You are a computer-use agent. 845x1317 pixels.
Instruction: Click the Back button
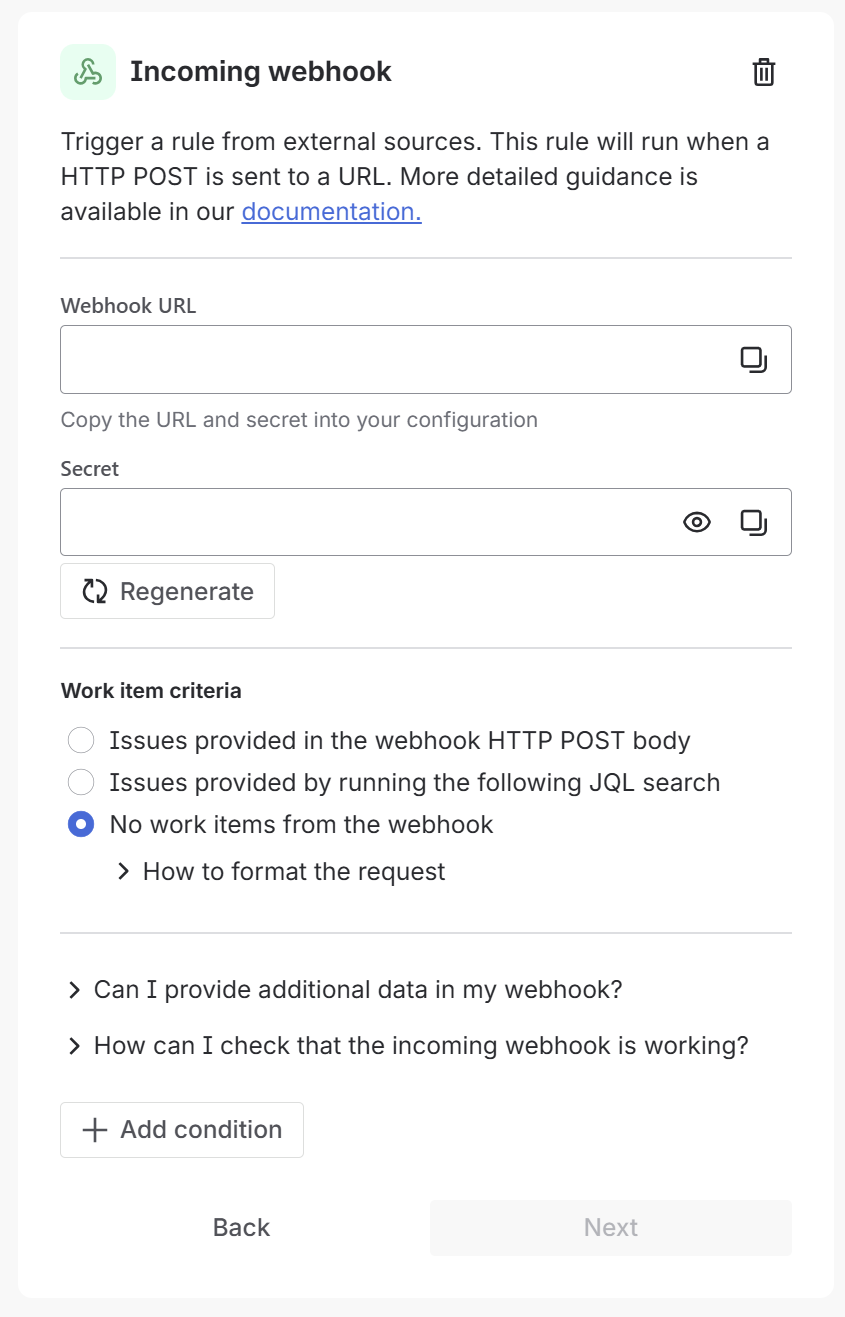[240, 1227]
